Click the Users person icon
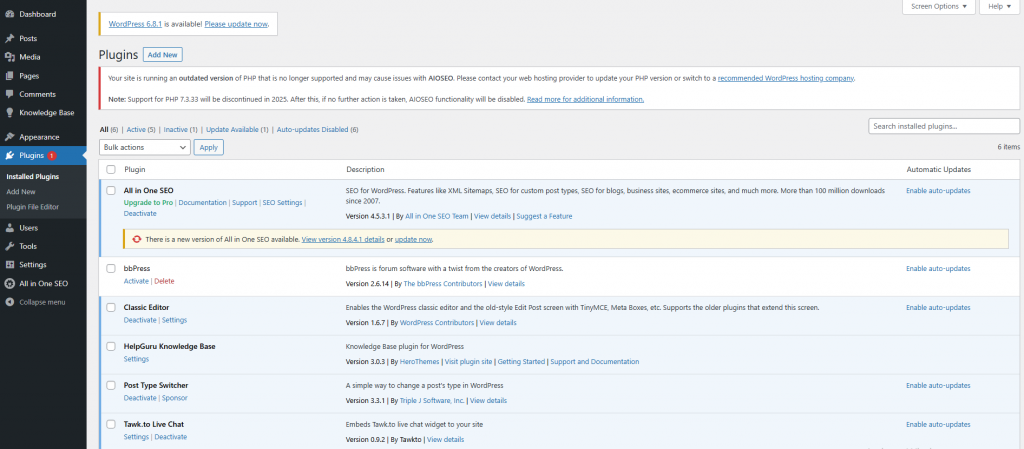The width and height of the screenshot is (1024, 449). click(x=10, y=228)
